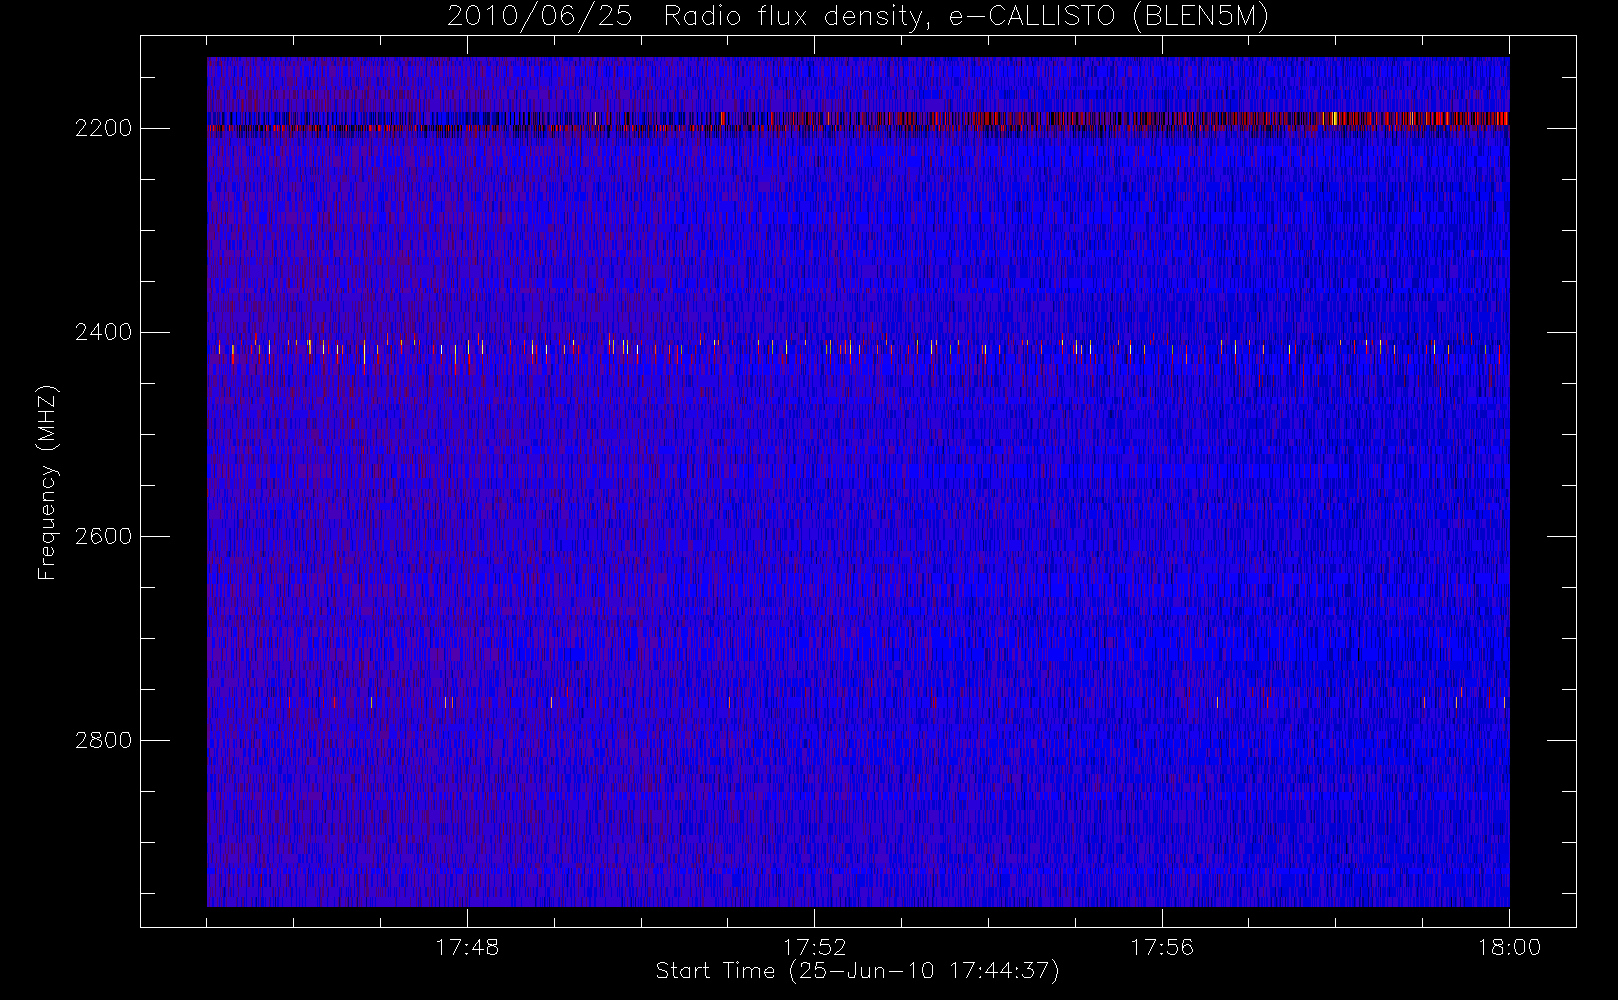Select the 'Frequency (MHZ)' axis label

pos(47,482)
